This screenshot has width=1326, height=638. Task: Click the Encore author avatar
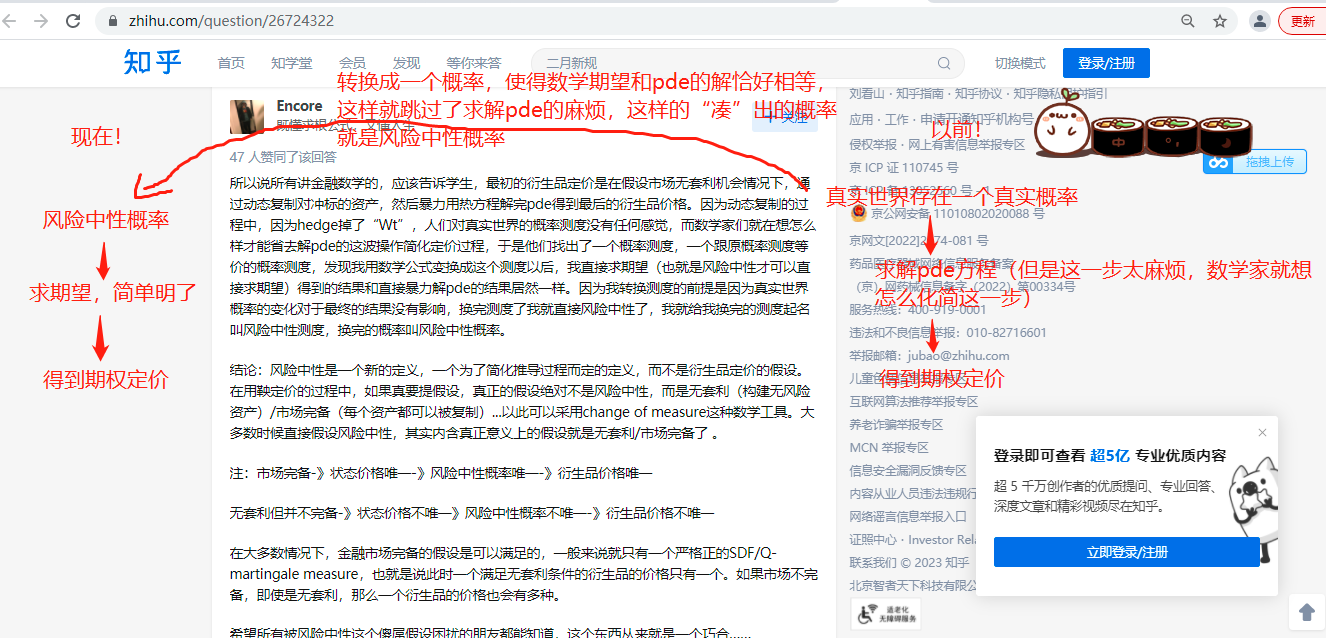[247, 116]
